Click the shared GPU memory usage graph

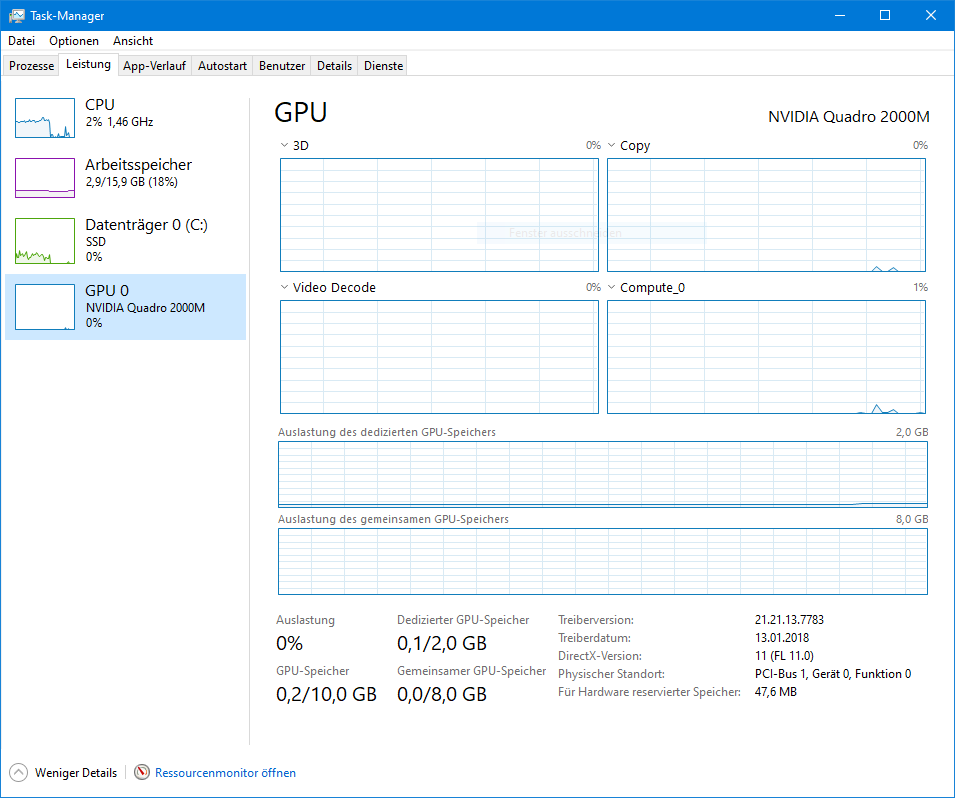(x=602, y=561)
